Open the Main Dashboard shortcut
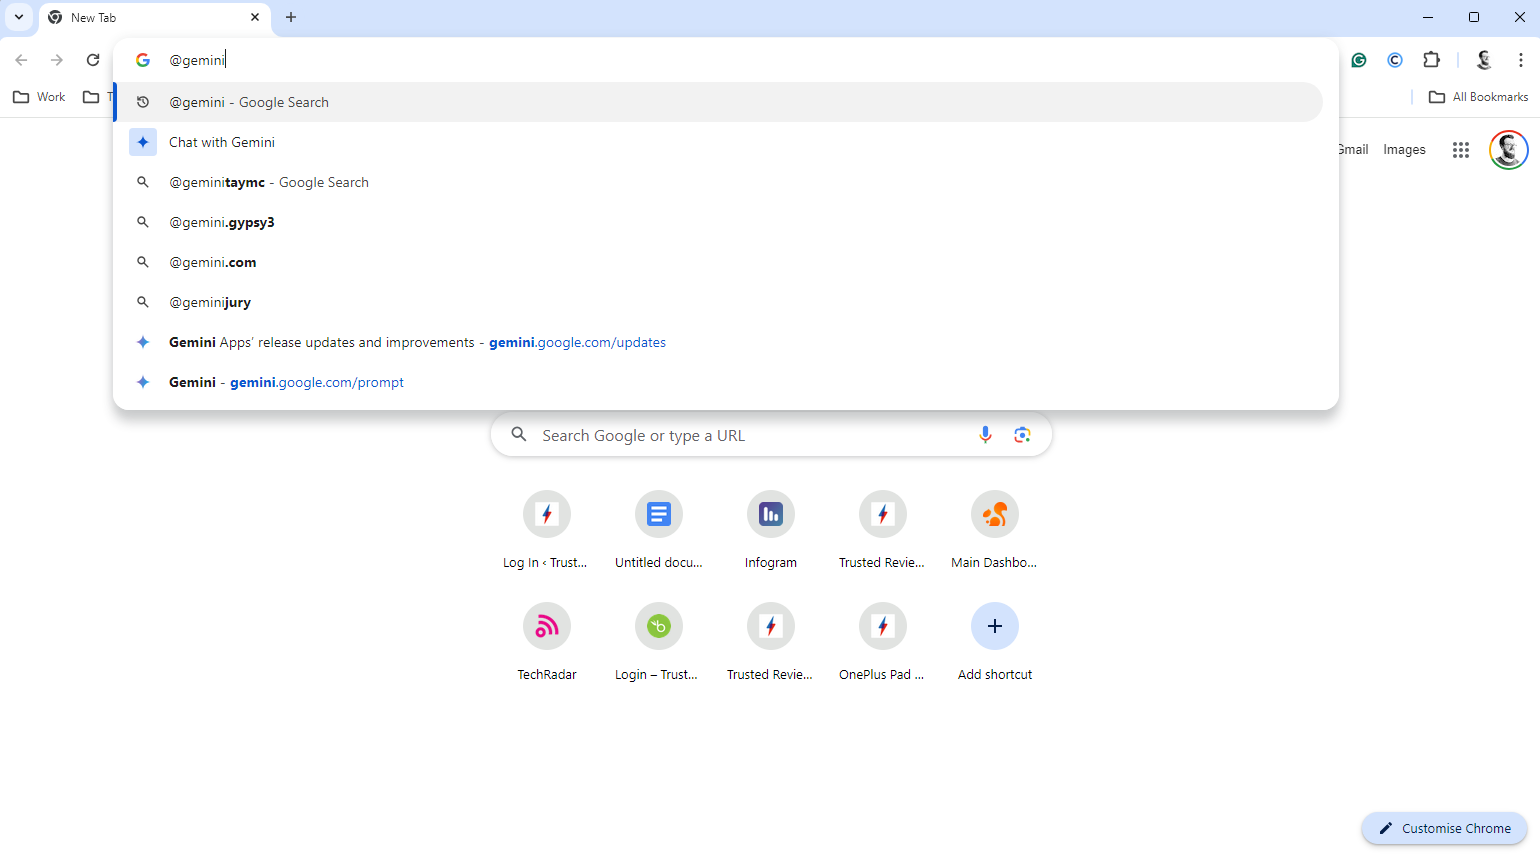Screen dimensions: 1540x856 click(x=995, y=532)
